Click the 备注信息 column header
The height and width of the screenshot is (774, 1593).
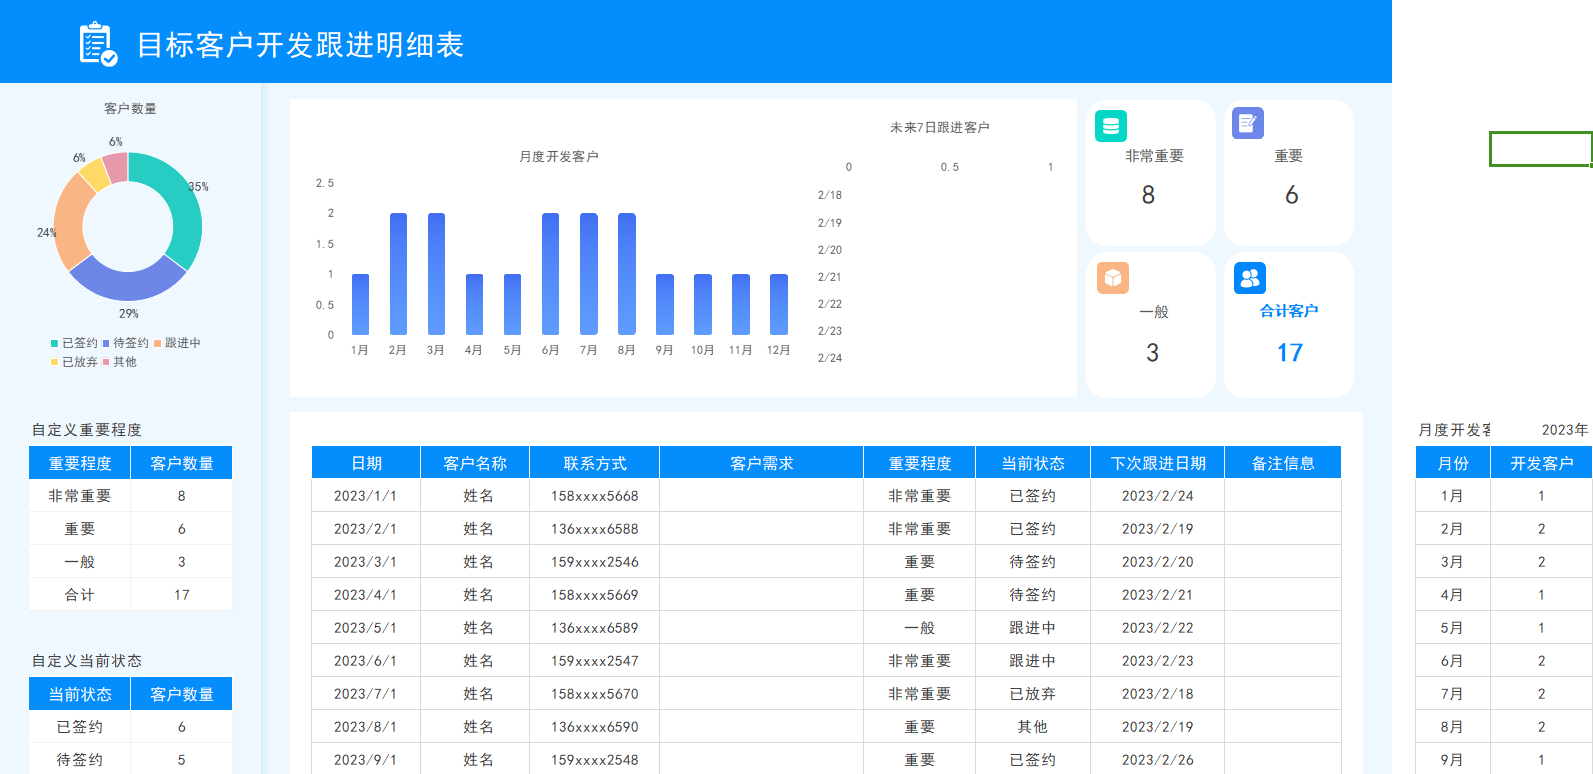[x=1283, y=463]
